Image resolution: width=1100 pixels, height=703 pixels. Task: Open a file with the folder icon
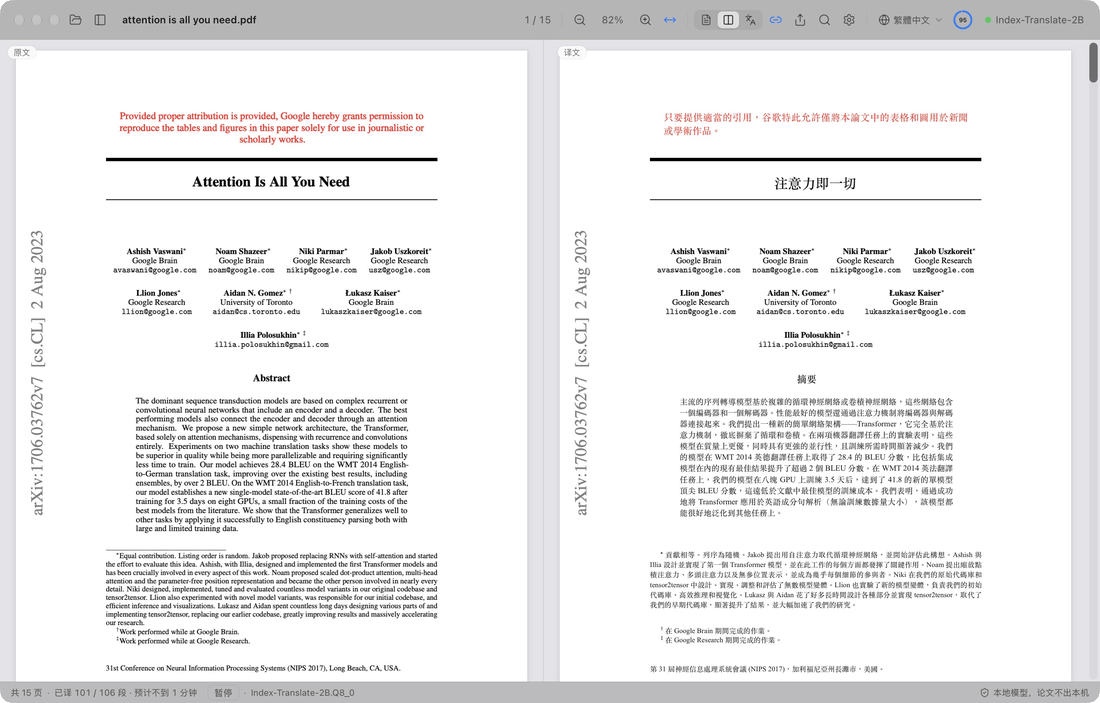[75, 20]
